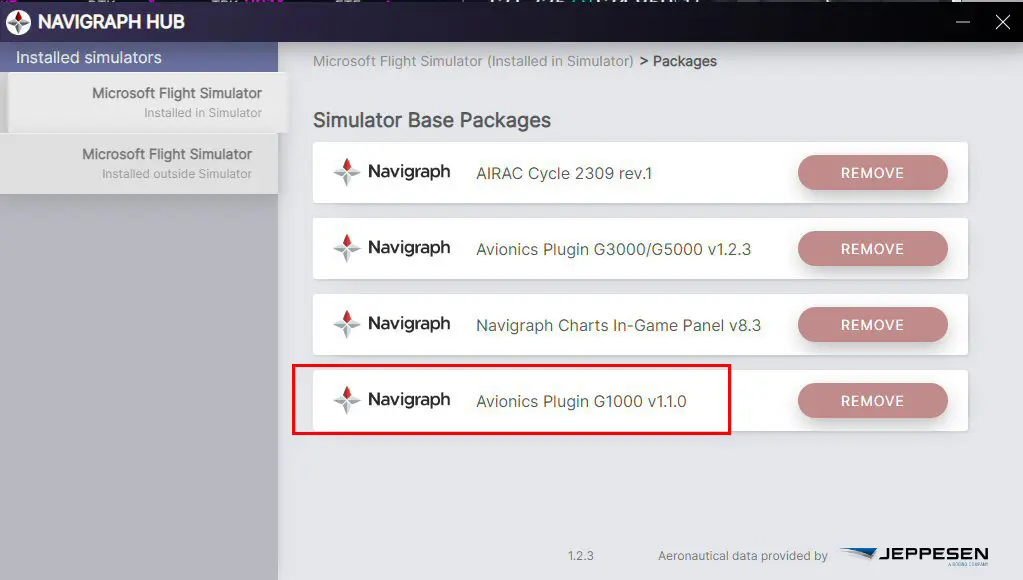Click the Navigraph icon in Charts In-Game Panel row

tap(346, 324)
